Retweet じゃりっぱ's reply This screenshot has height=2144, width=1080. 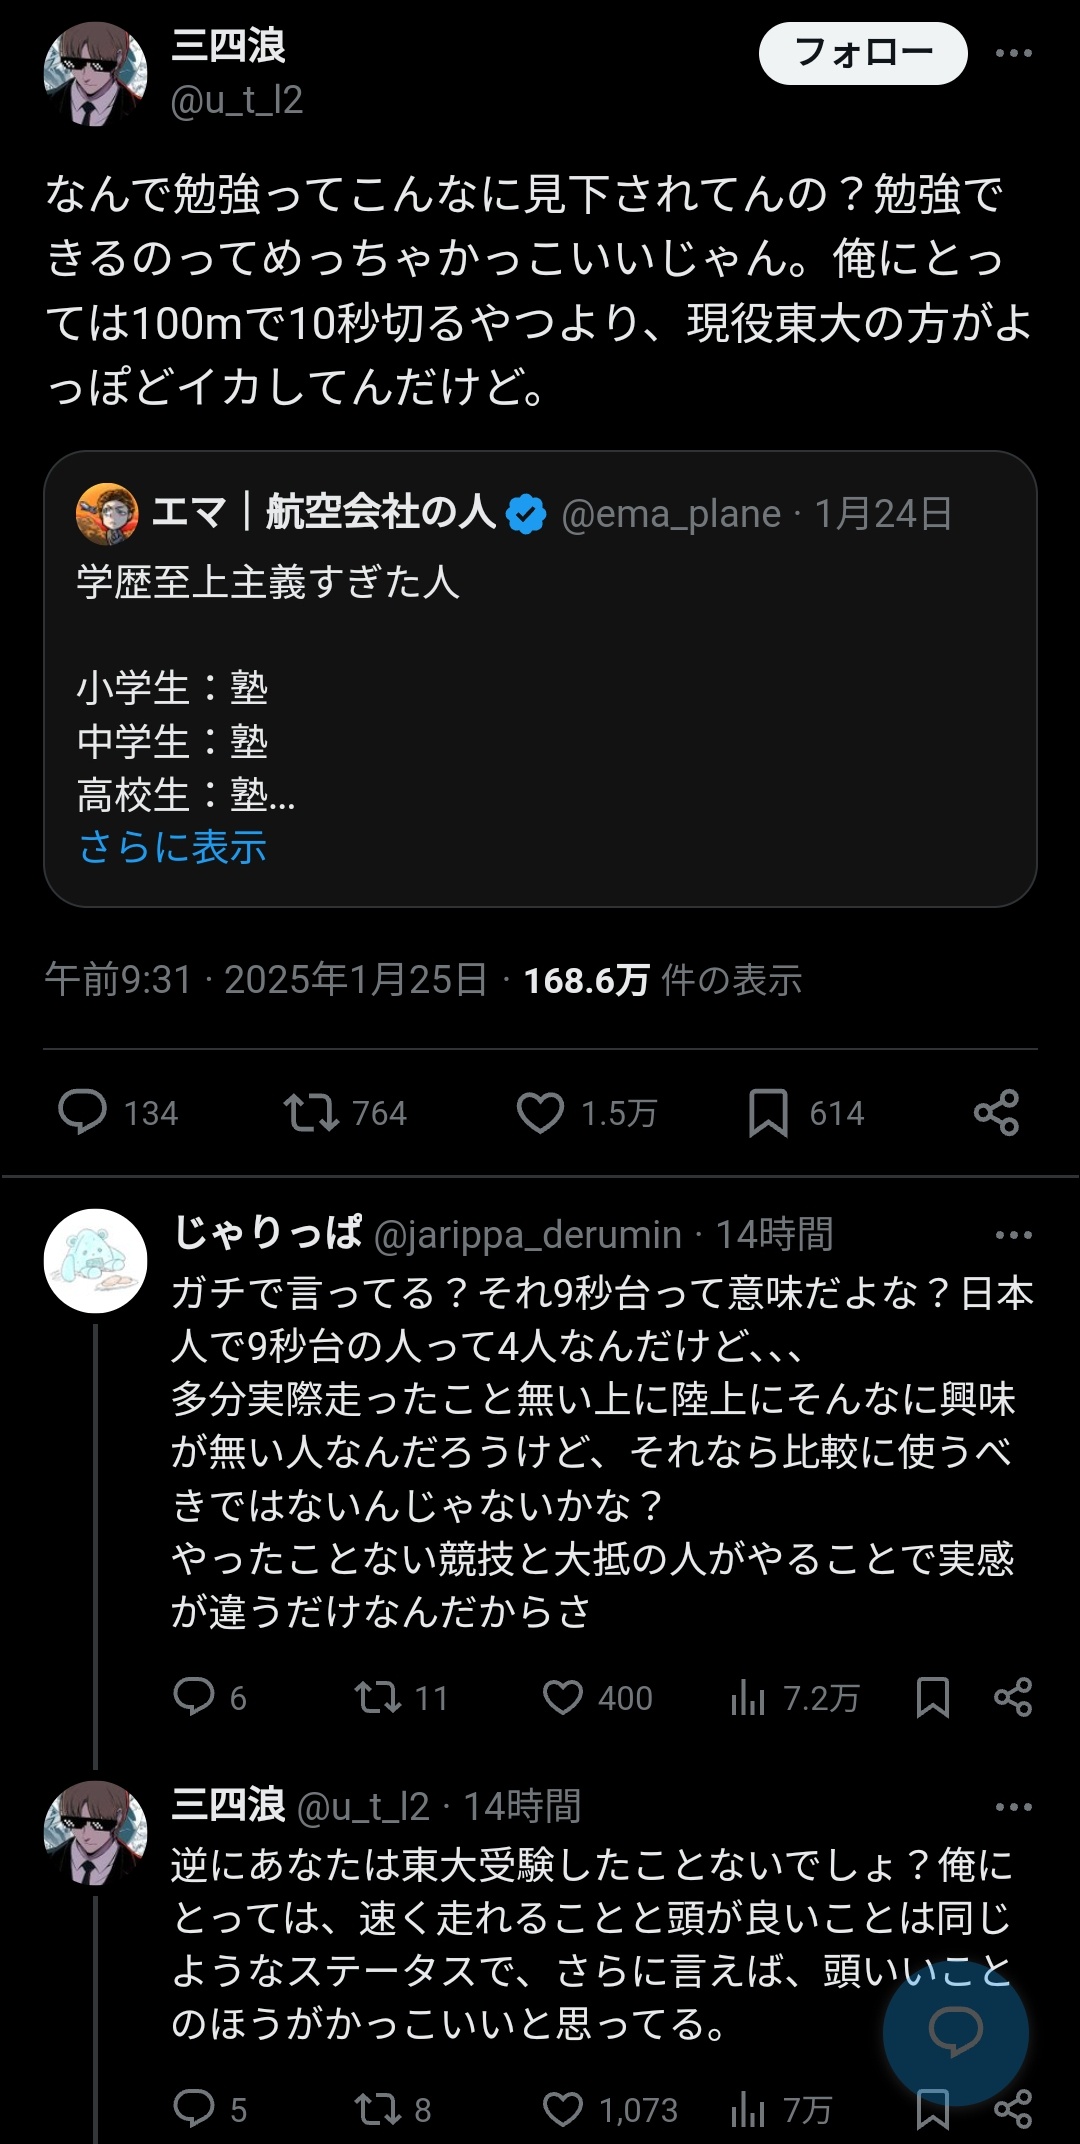point(378,1697)
